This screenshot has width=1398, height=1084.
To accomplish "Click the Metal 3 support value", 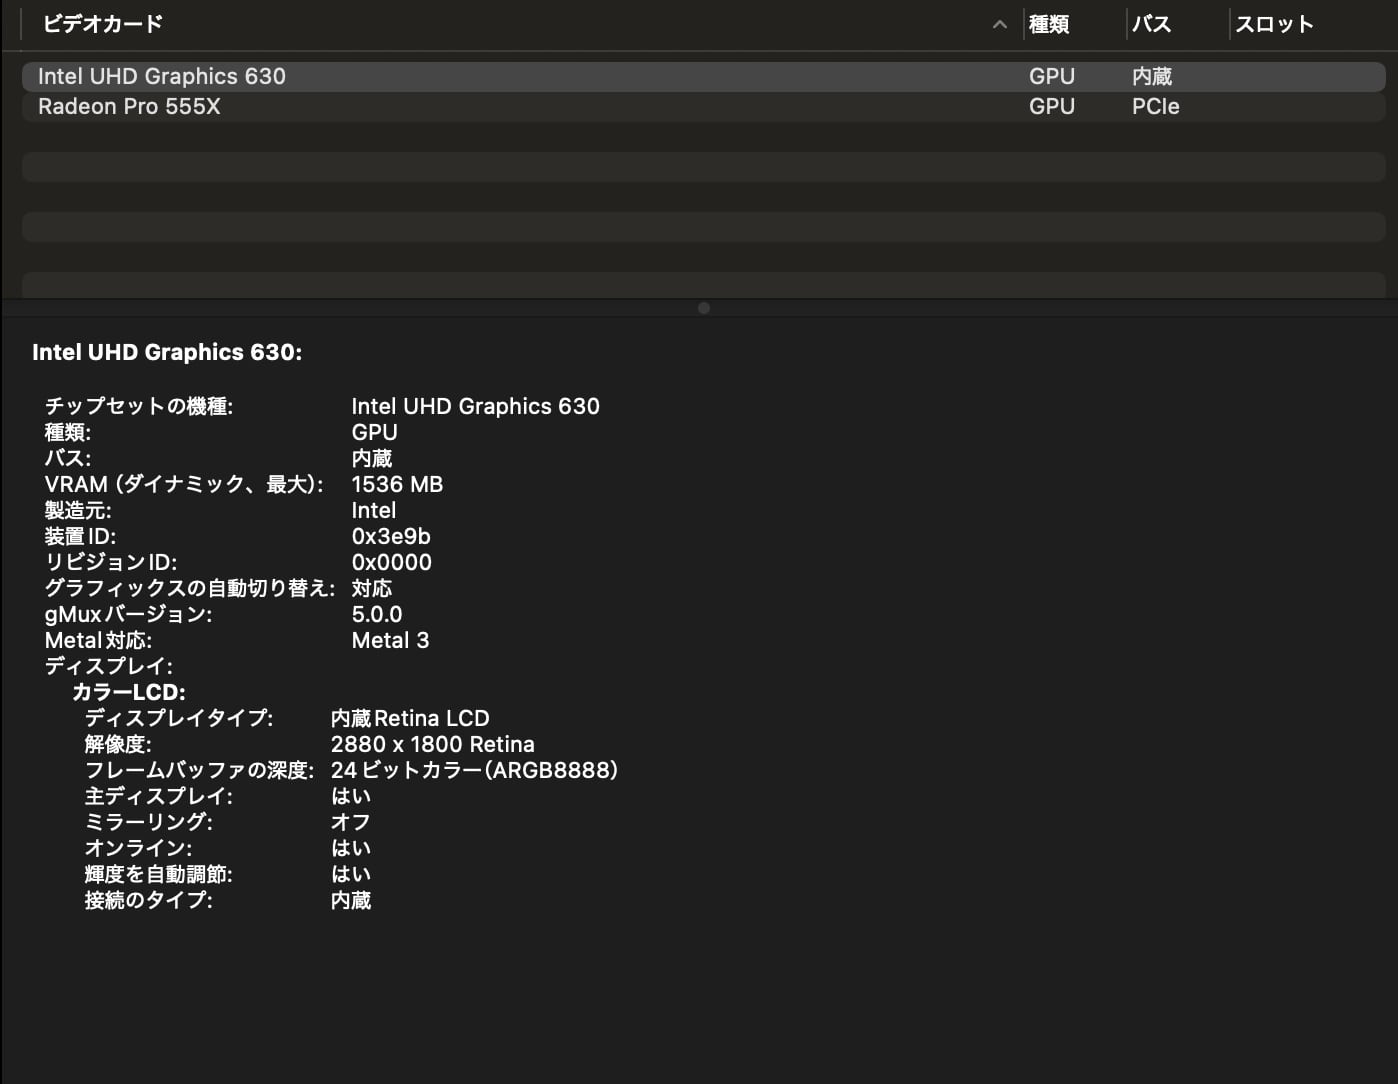I will (390, 640).
